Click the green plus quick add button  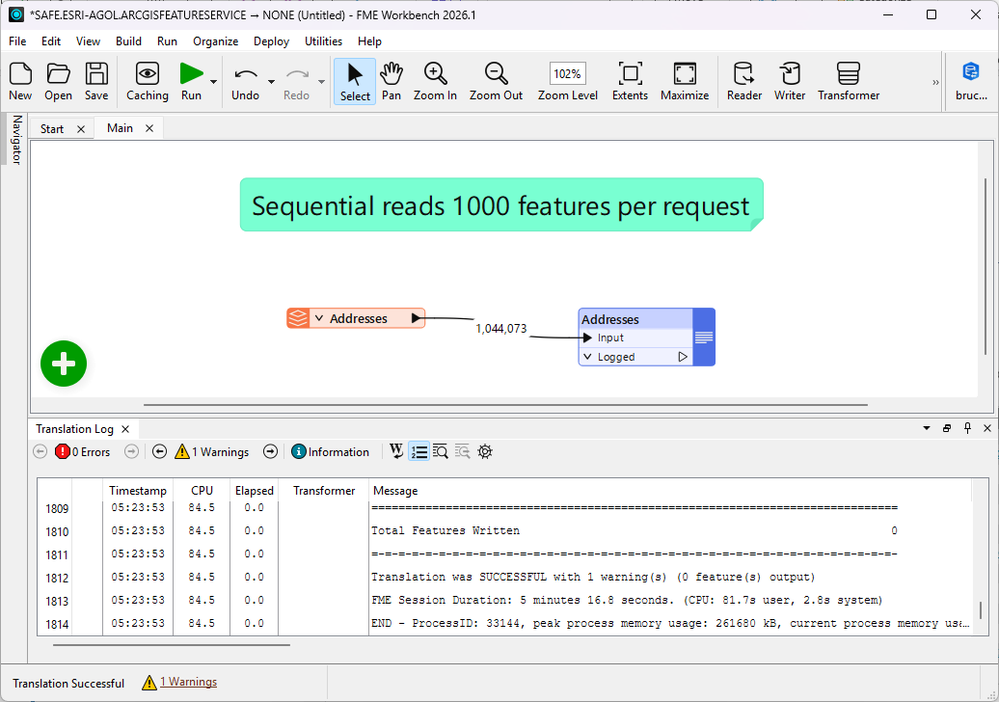[x=64, y=364]
